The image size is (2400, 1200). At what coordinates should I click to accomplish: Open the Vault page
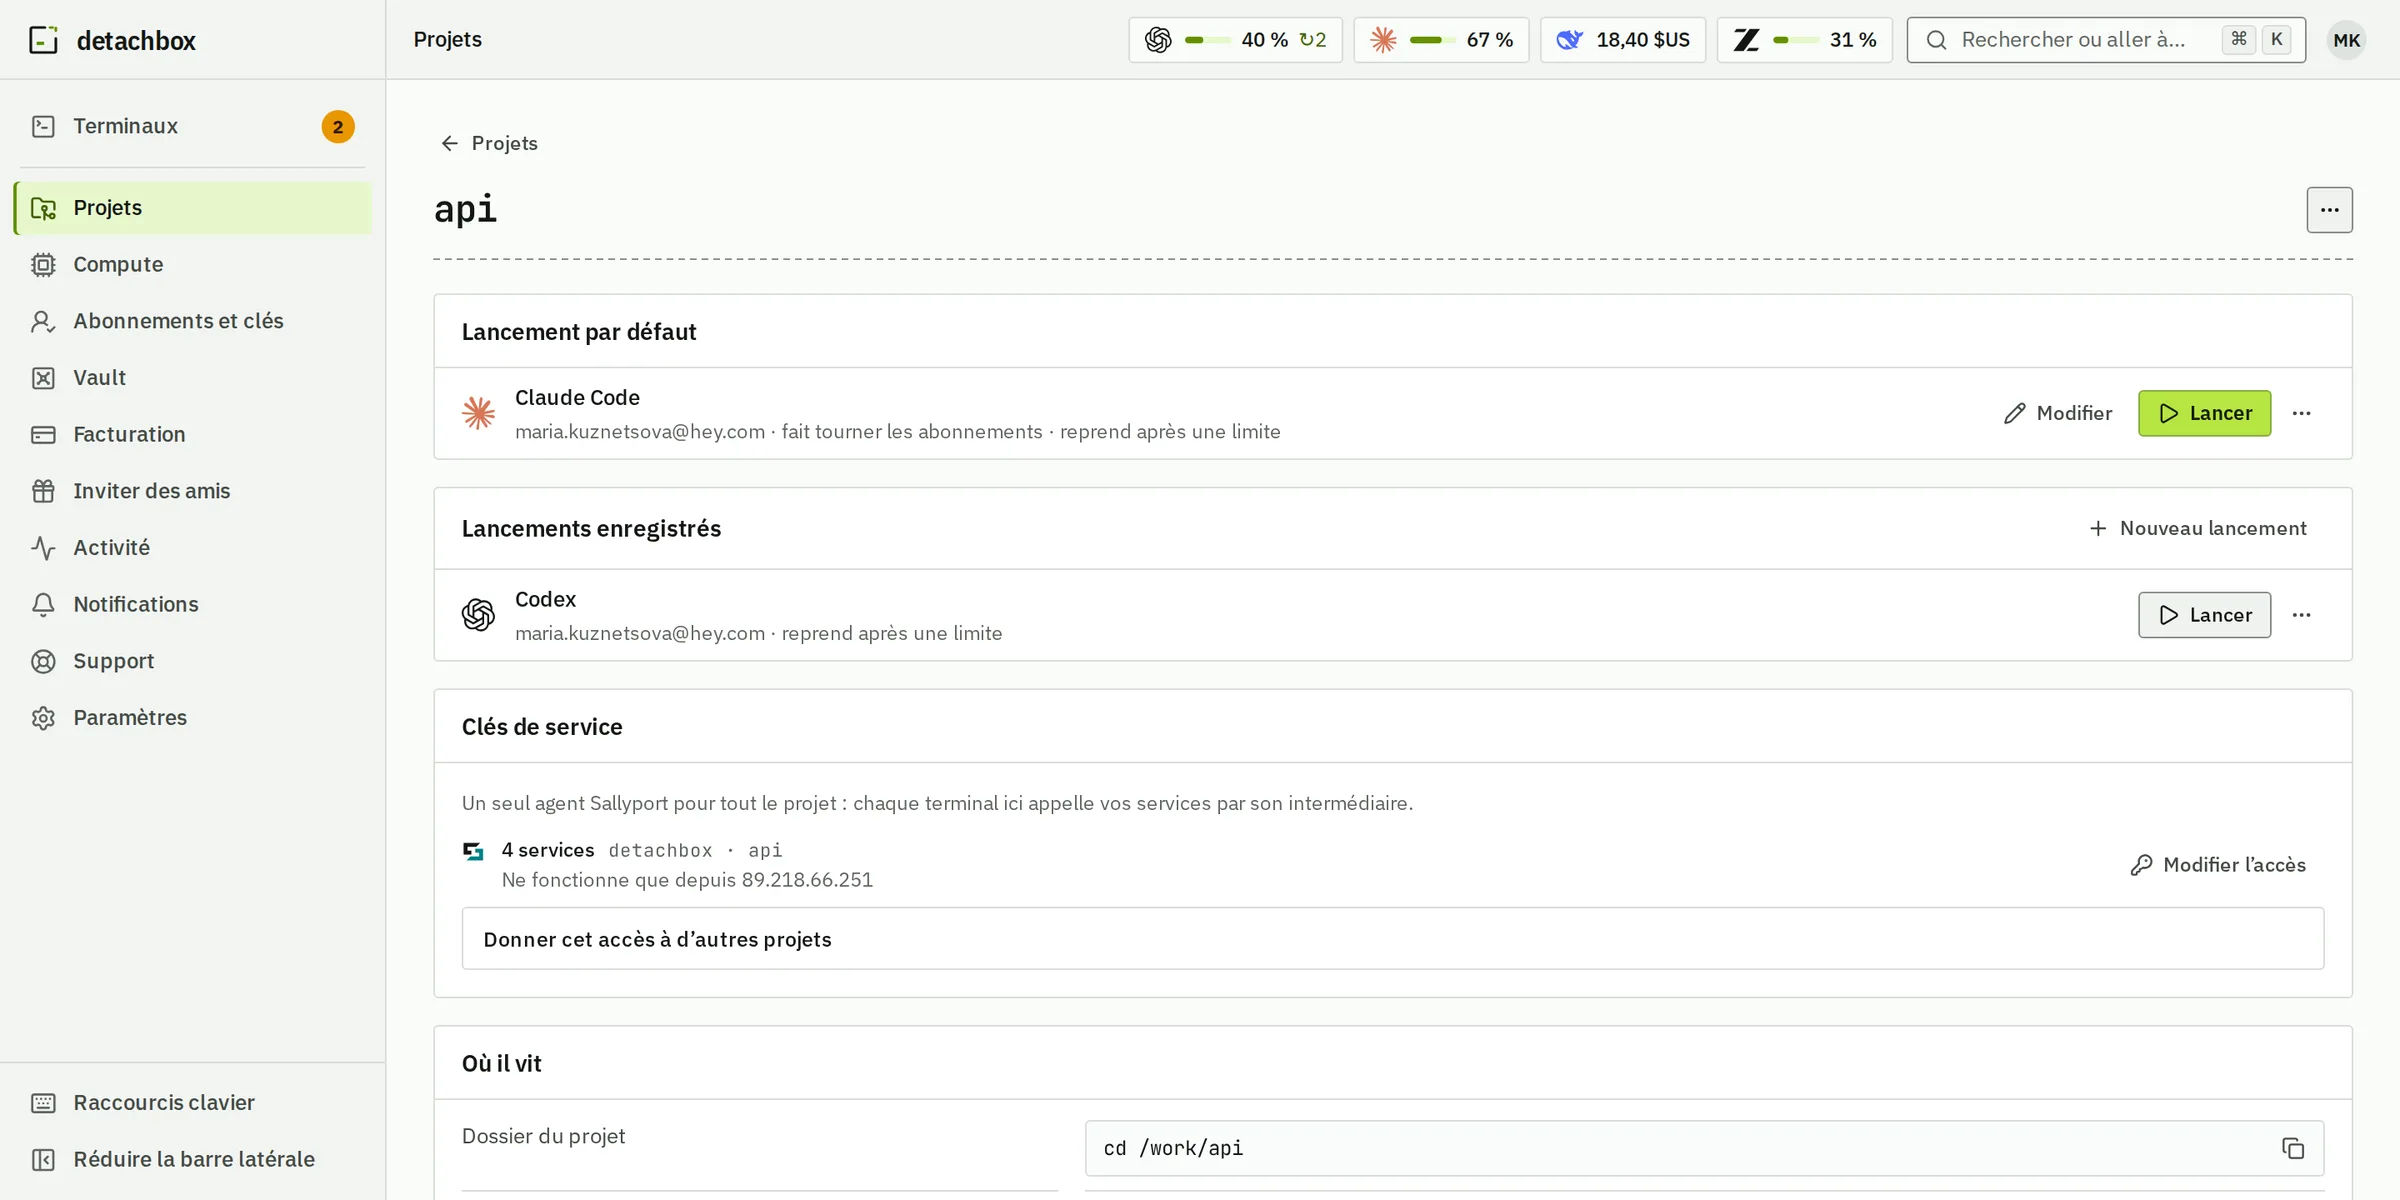(x=192, y=378)
